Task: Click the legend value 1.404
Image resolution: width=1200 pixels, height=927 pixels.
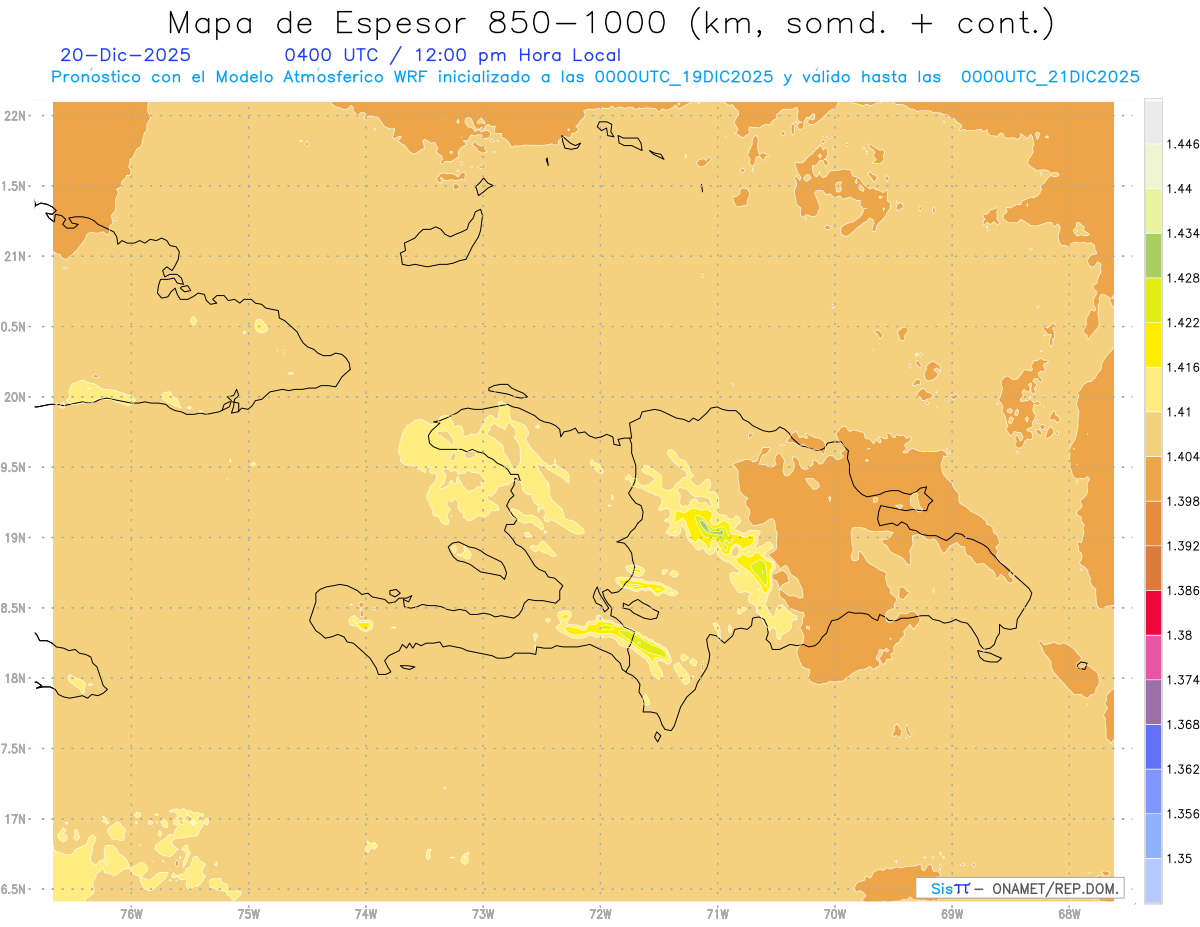Action: (x=1184, y=456)
